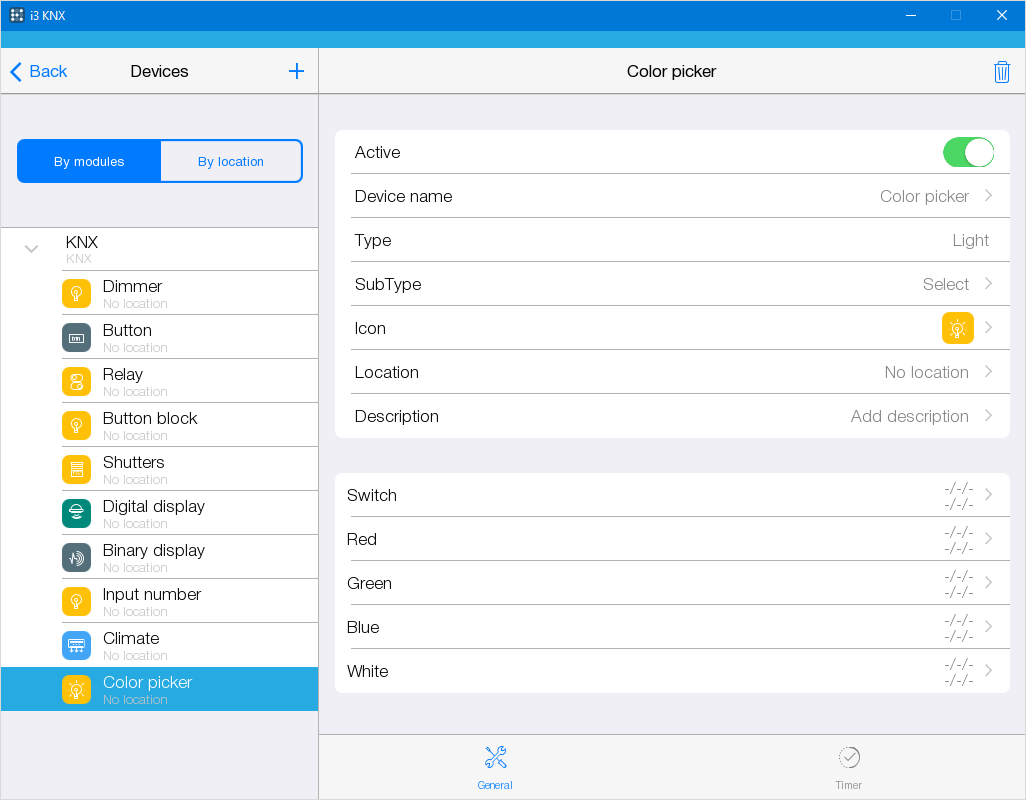Open the Shutters device icon
Viewport: 1026px width, 800px height.
(x=77, y=469)
